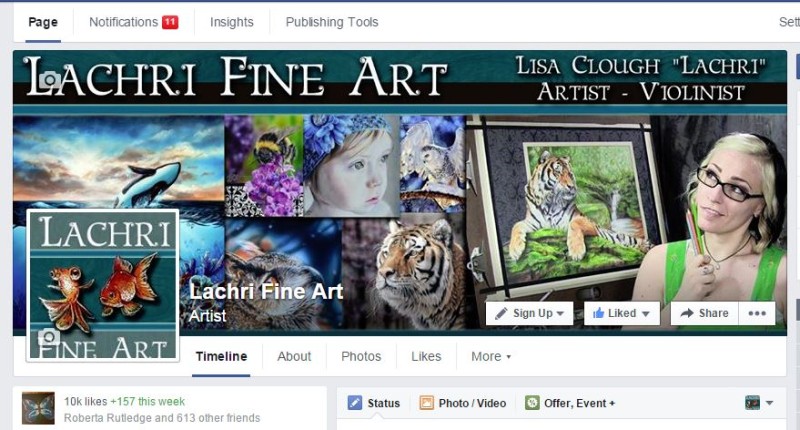Click the Offer, Event + icon
The height and width of the screenshot is (430, 800).
pyautogui.click(x=532, y=403)
